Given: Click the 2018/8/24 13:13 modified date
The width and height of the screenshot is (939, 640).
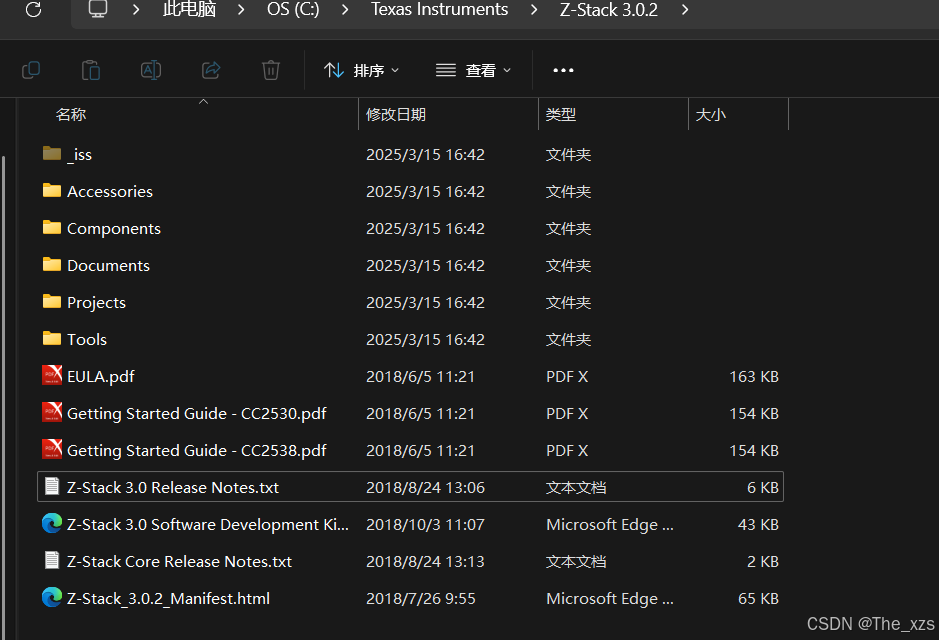Looking at the screenshot, I should [425, 562].
